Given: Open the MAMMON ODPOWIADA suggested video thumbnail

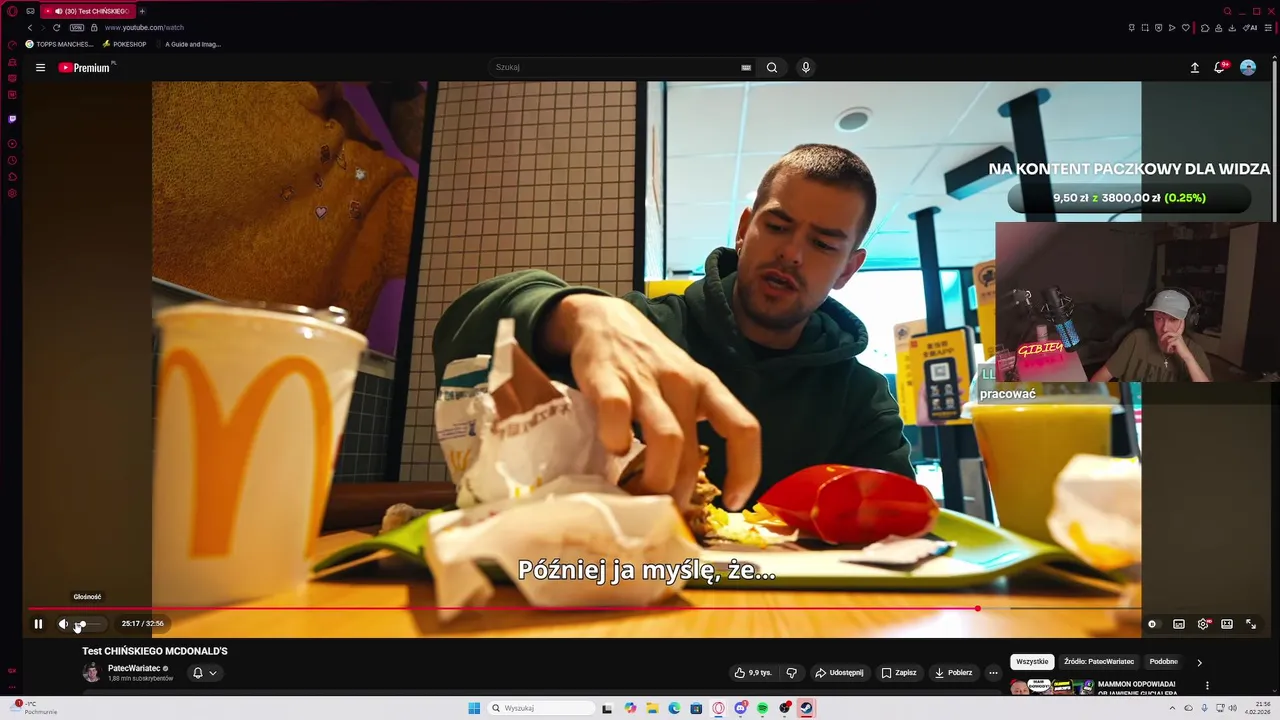Looking at the screenshot, I should (1051, 687).
